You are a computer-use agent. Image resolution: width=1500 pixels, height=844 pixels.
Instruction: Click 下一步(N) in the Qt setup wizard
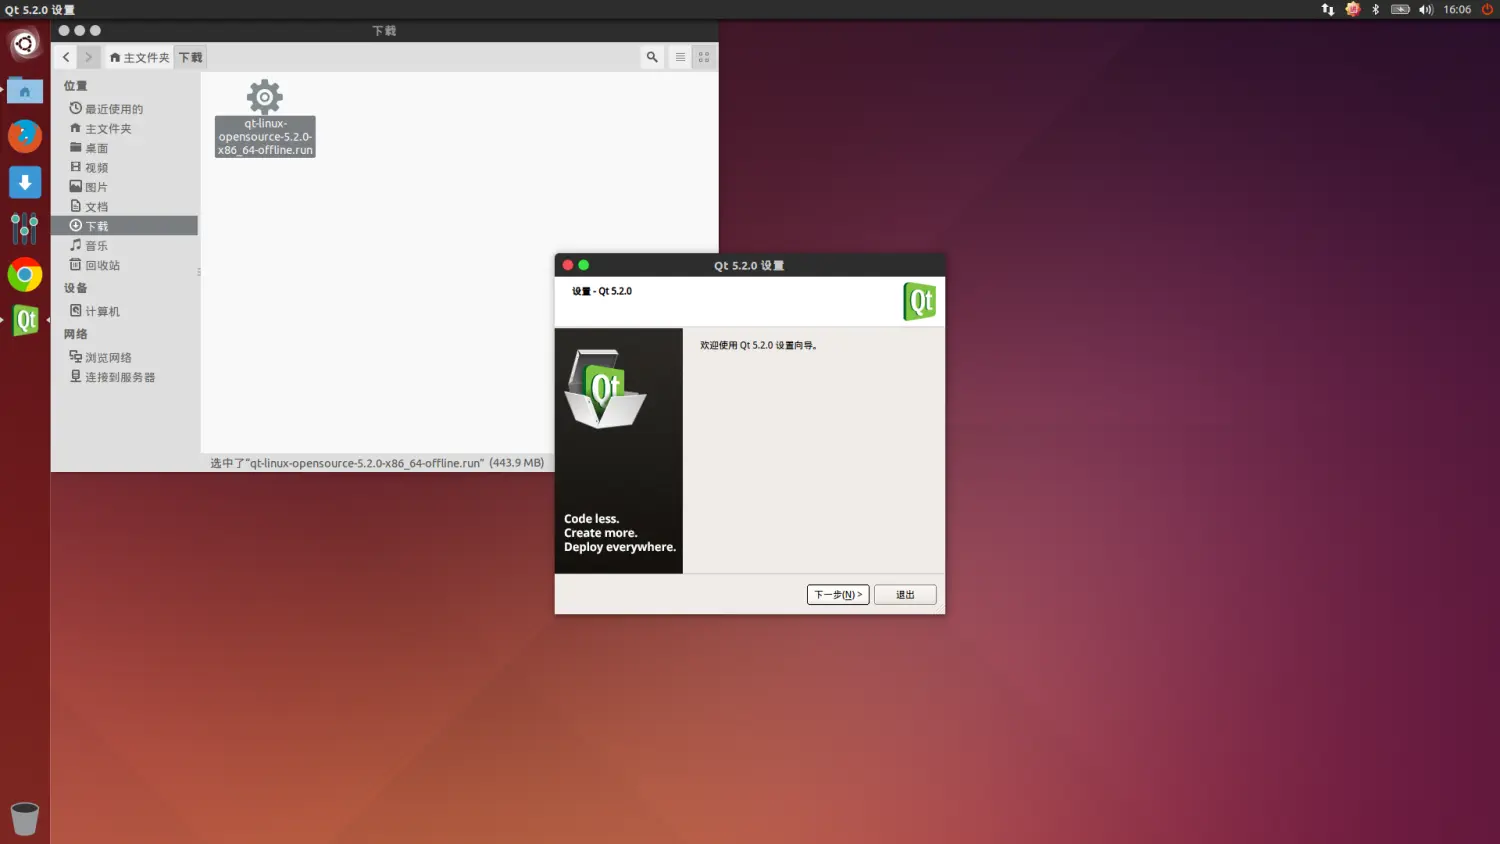(x=838, y=595)
